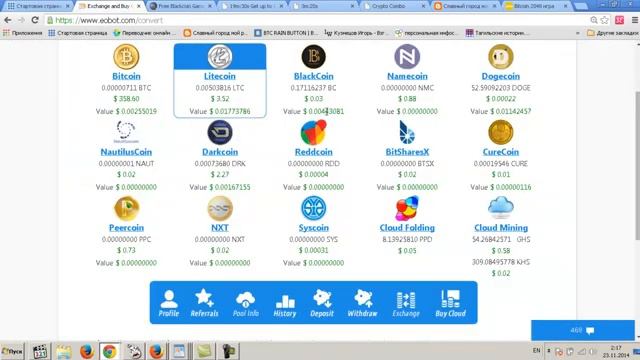Switch to the Free Blackcoin browser tab
This screenshot has height=360, width=640.
(x=181, y=6)
